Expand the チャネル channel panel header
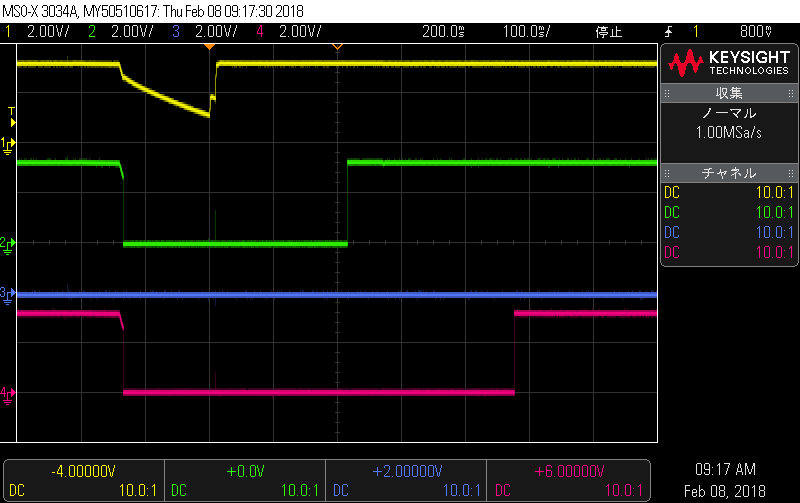The image size is (800, 503). (x=729, y=173)
